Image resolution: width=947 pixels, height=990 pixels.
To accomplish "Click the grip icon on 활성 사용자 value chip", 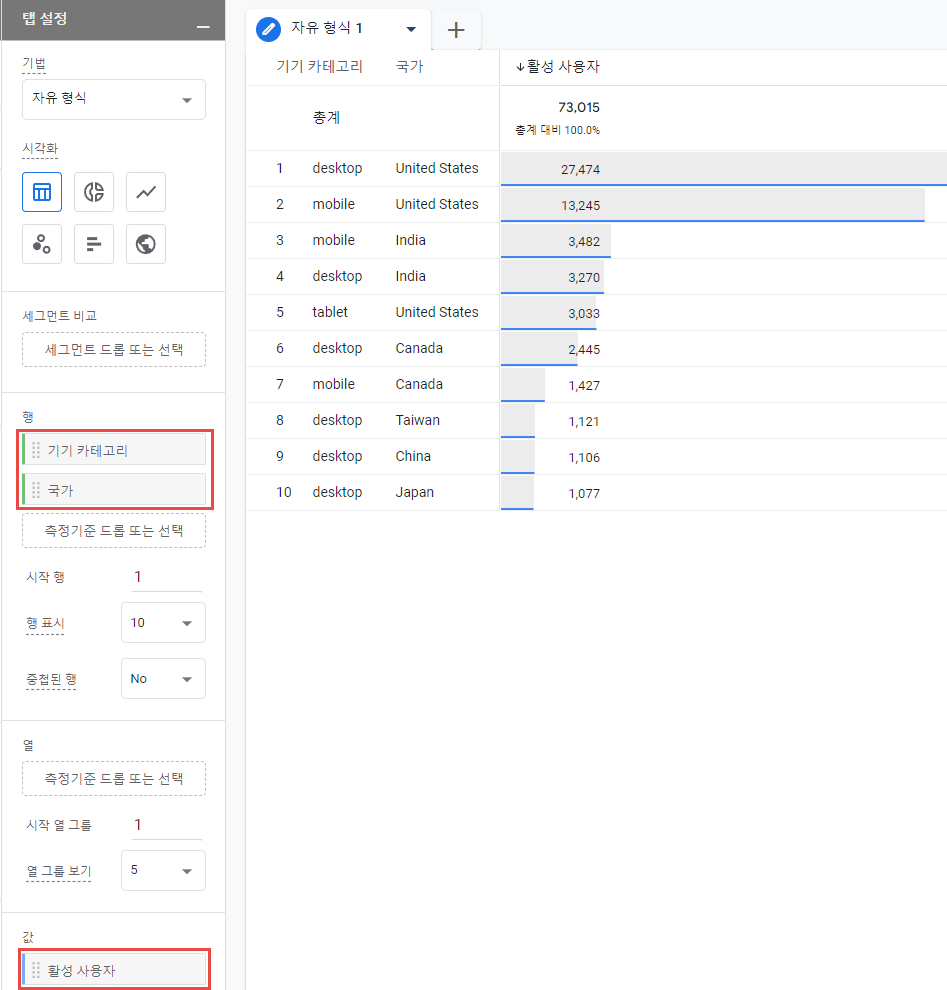I will tap(37, 968).
